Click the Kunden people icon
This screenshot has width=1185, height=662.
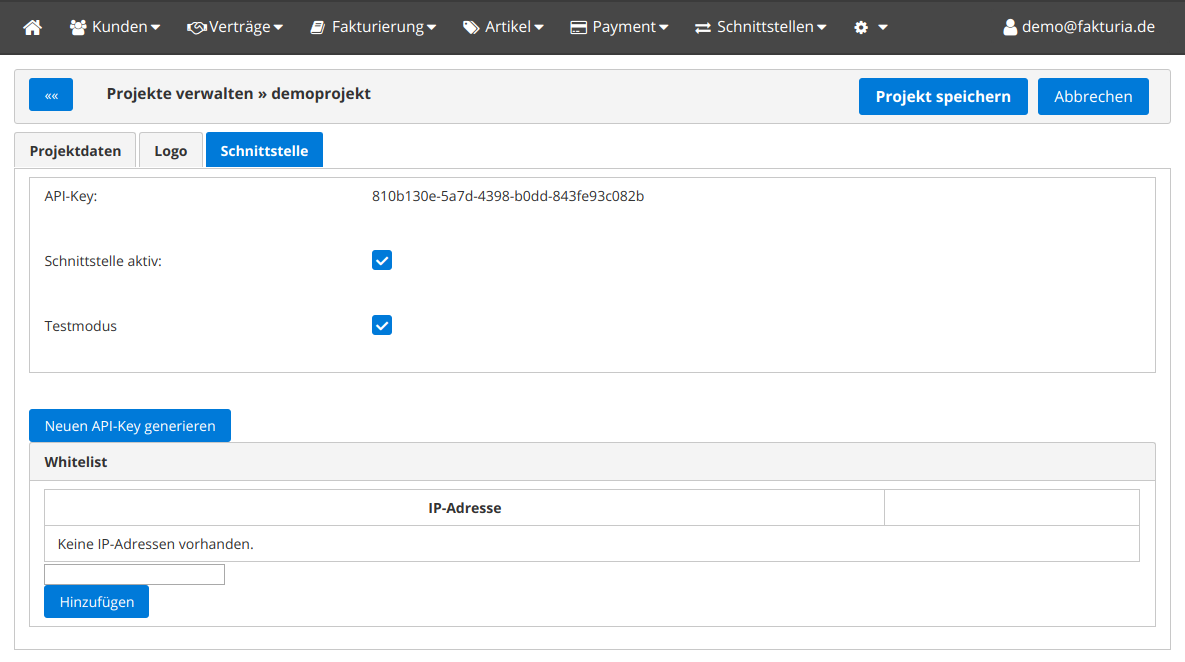pos(78,27)
